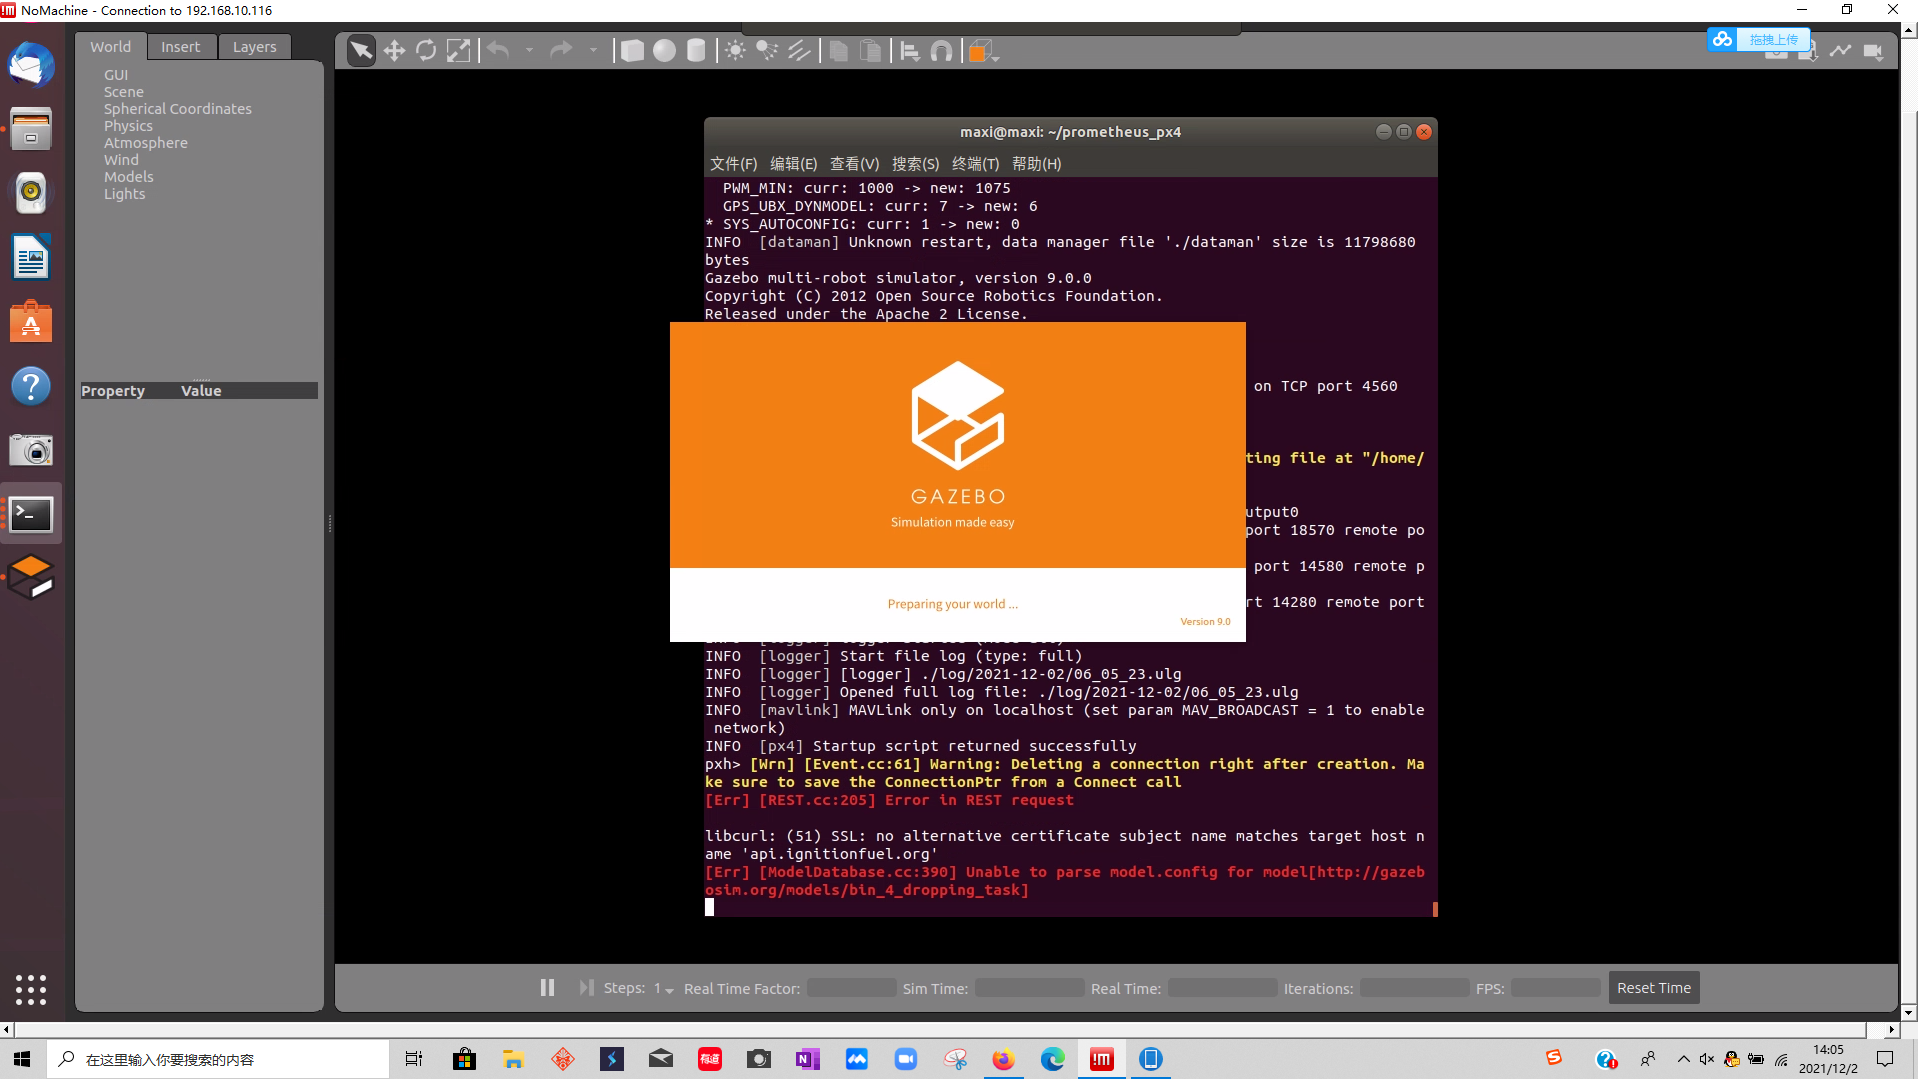
Task: Open the Terminal icon in the dock
Action: click(x=31, y=514)
